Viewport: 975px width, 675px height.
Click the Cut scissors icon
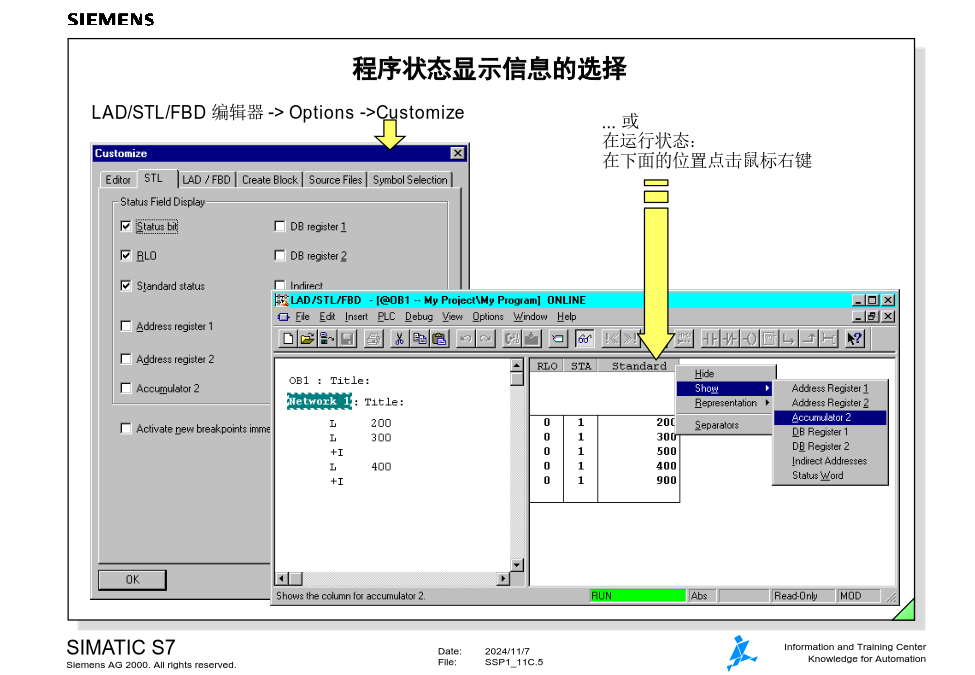(x=399, y=339)
